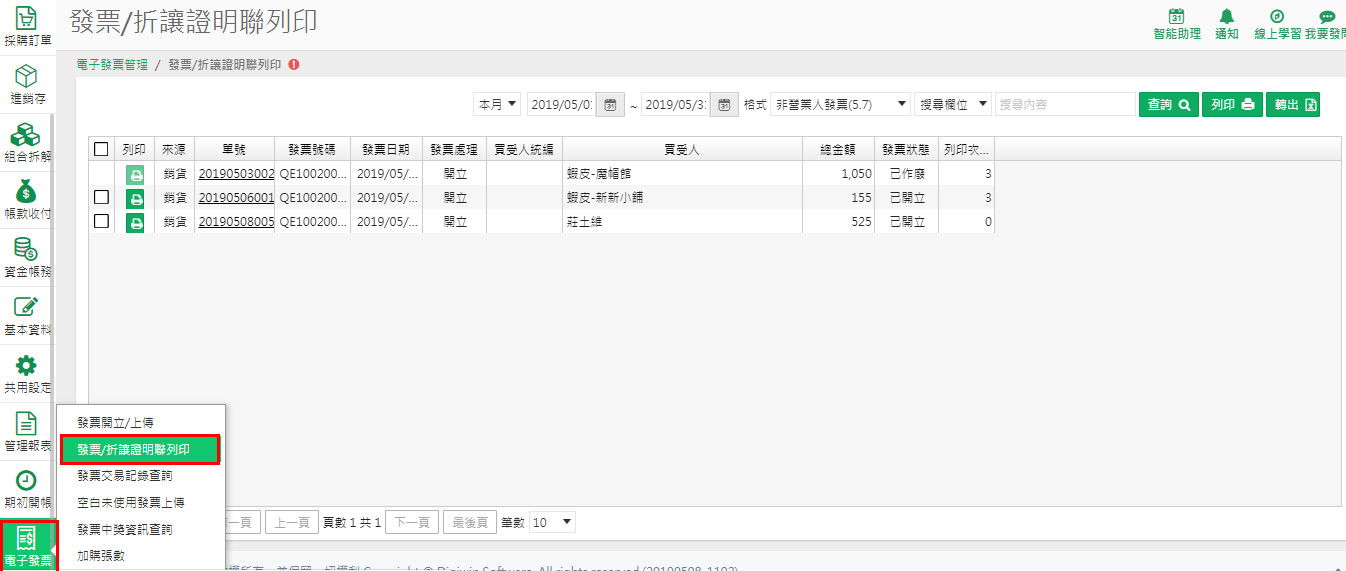This screenshot has height=571, width=1346.
Task: Click the print icon for order 20190508005
Action: 135,222
